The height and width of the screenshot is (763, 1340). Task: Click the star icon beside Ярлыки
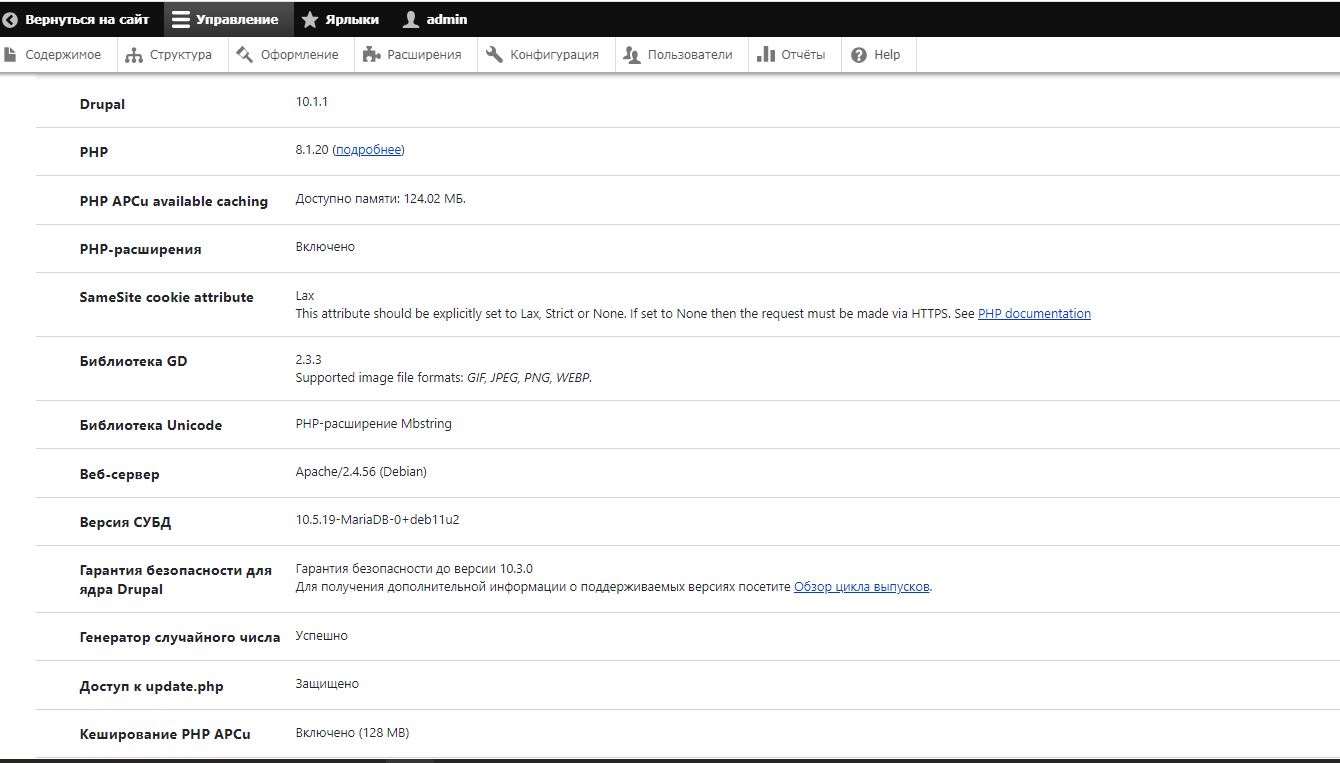(x=310, y=19)
